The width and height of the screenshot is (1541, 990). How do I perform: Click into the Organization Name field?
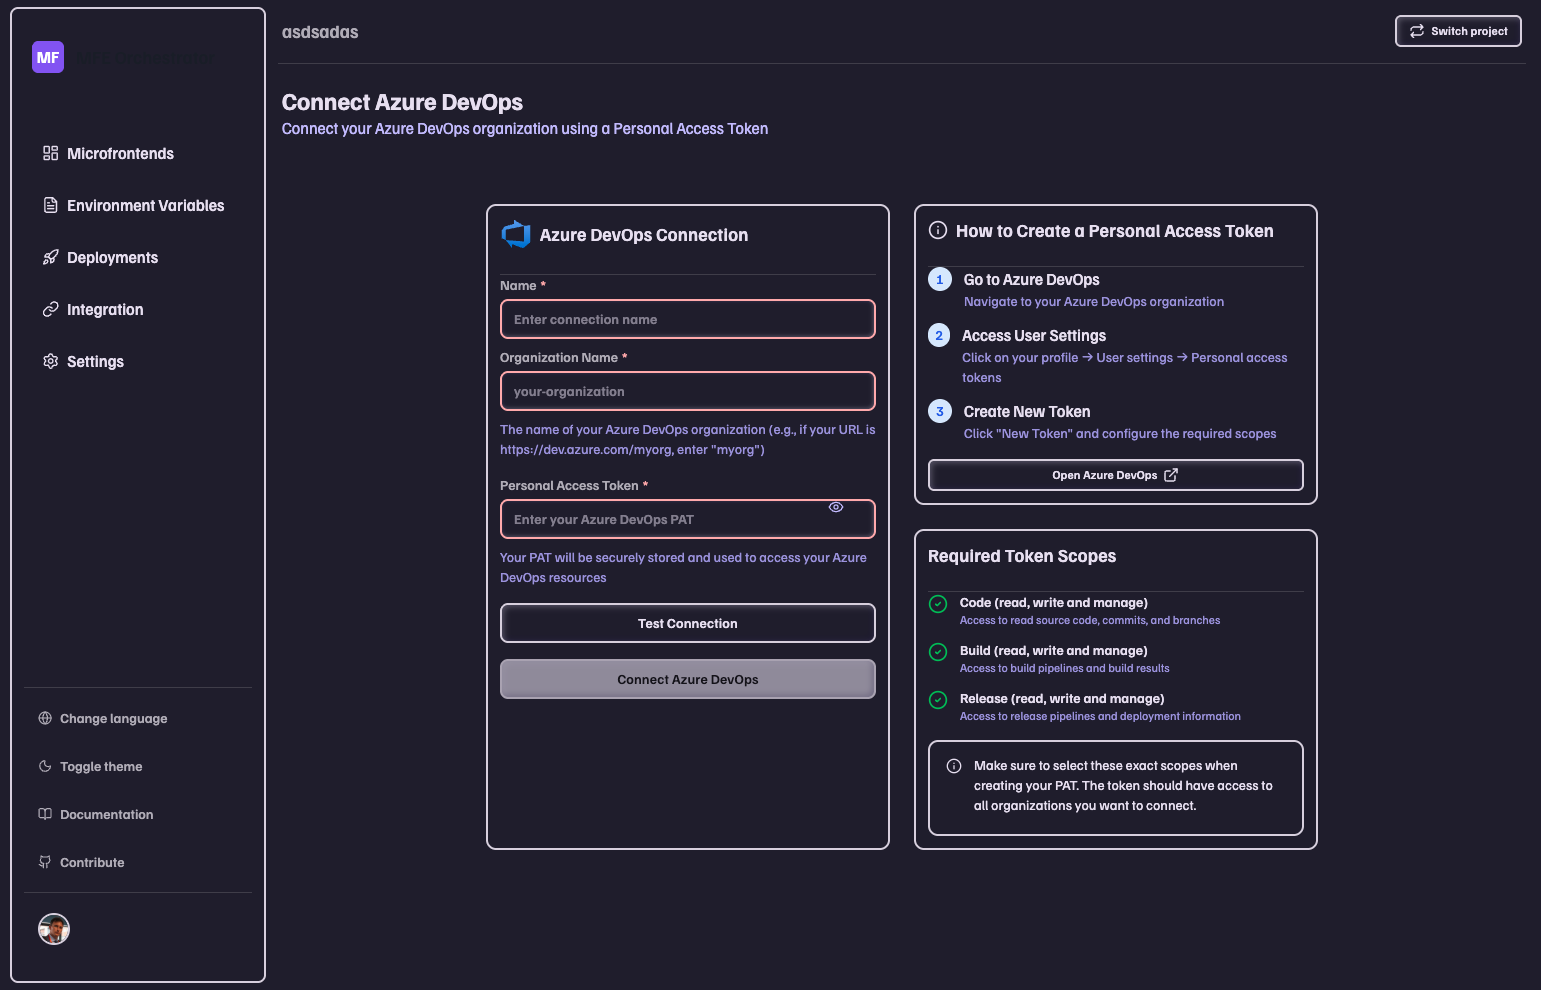tap(687, 391)
